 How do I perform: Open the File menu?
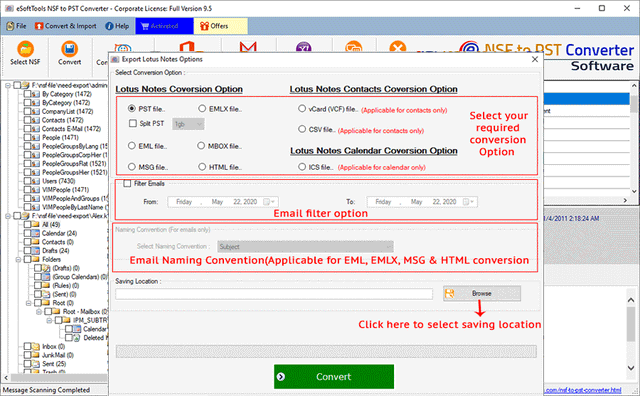tap(17, 26)
